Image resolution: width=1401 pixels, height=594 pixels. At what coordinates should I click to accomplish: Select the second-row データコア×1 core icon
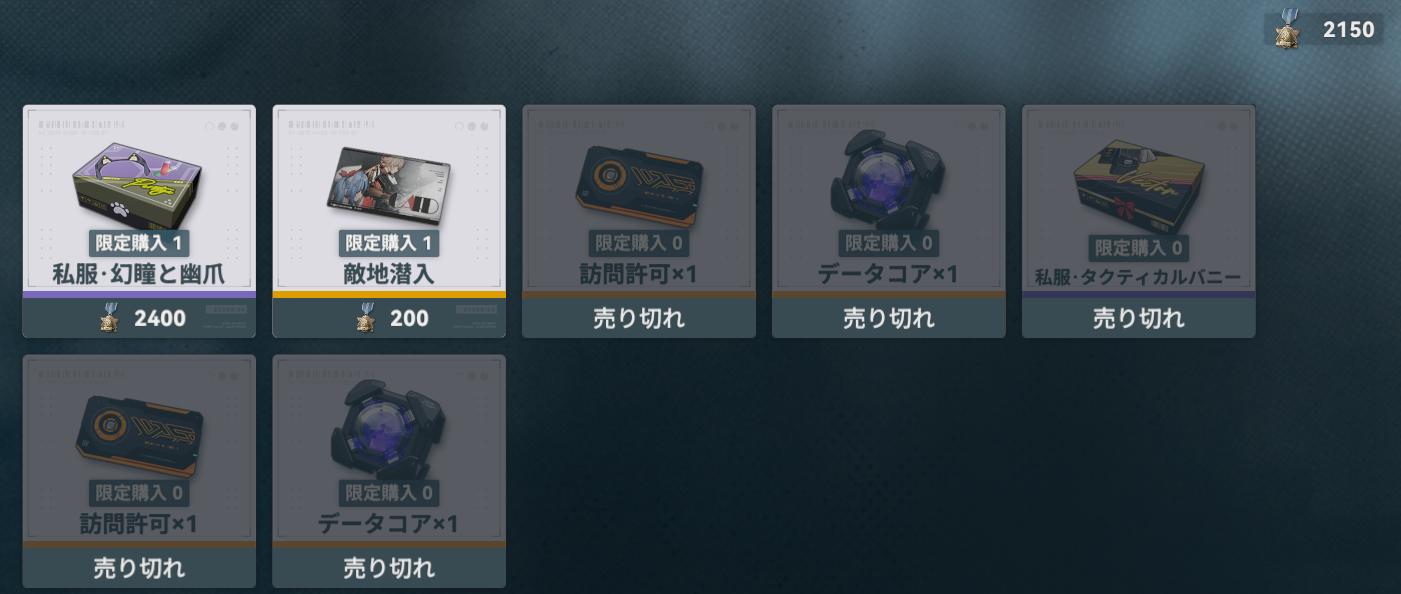pos(388,431)
